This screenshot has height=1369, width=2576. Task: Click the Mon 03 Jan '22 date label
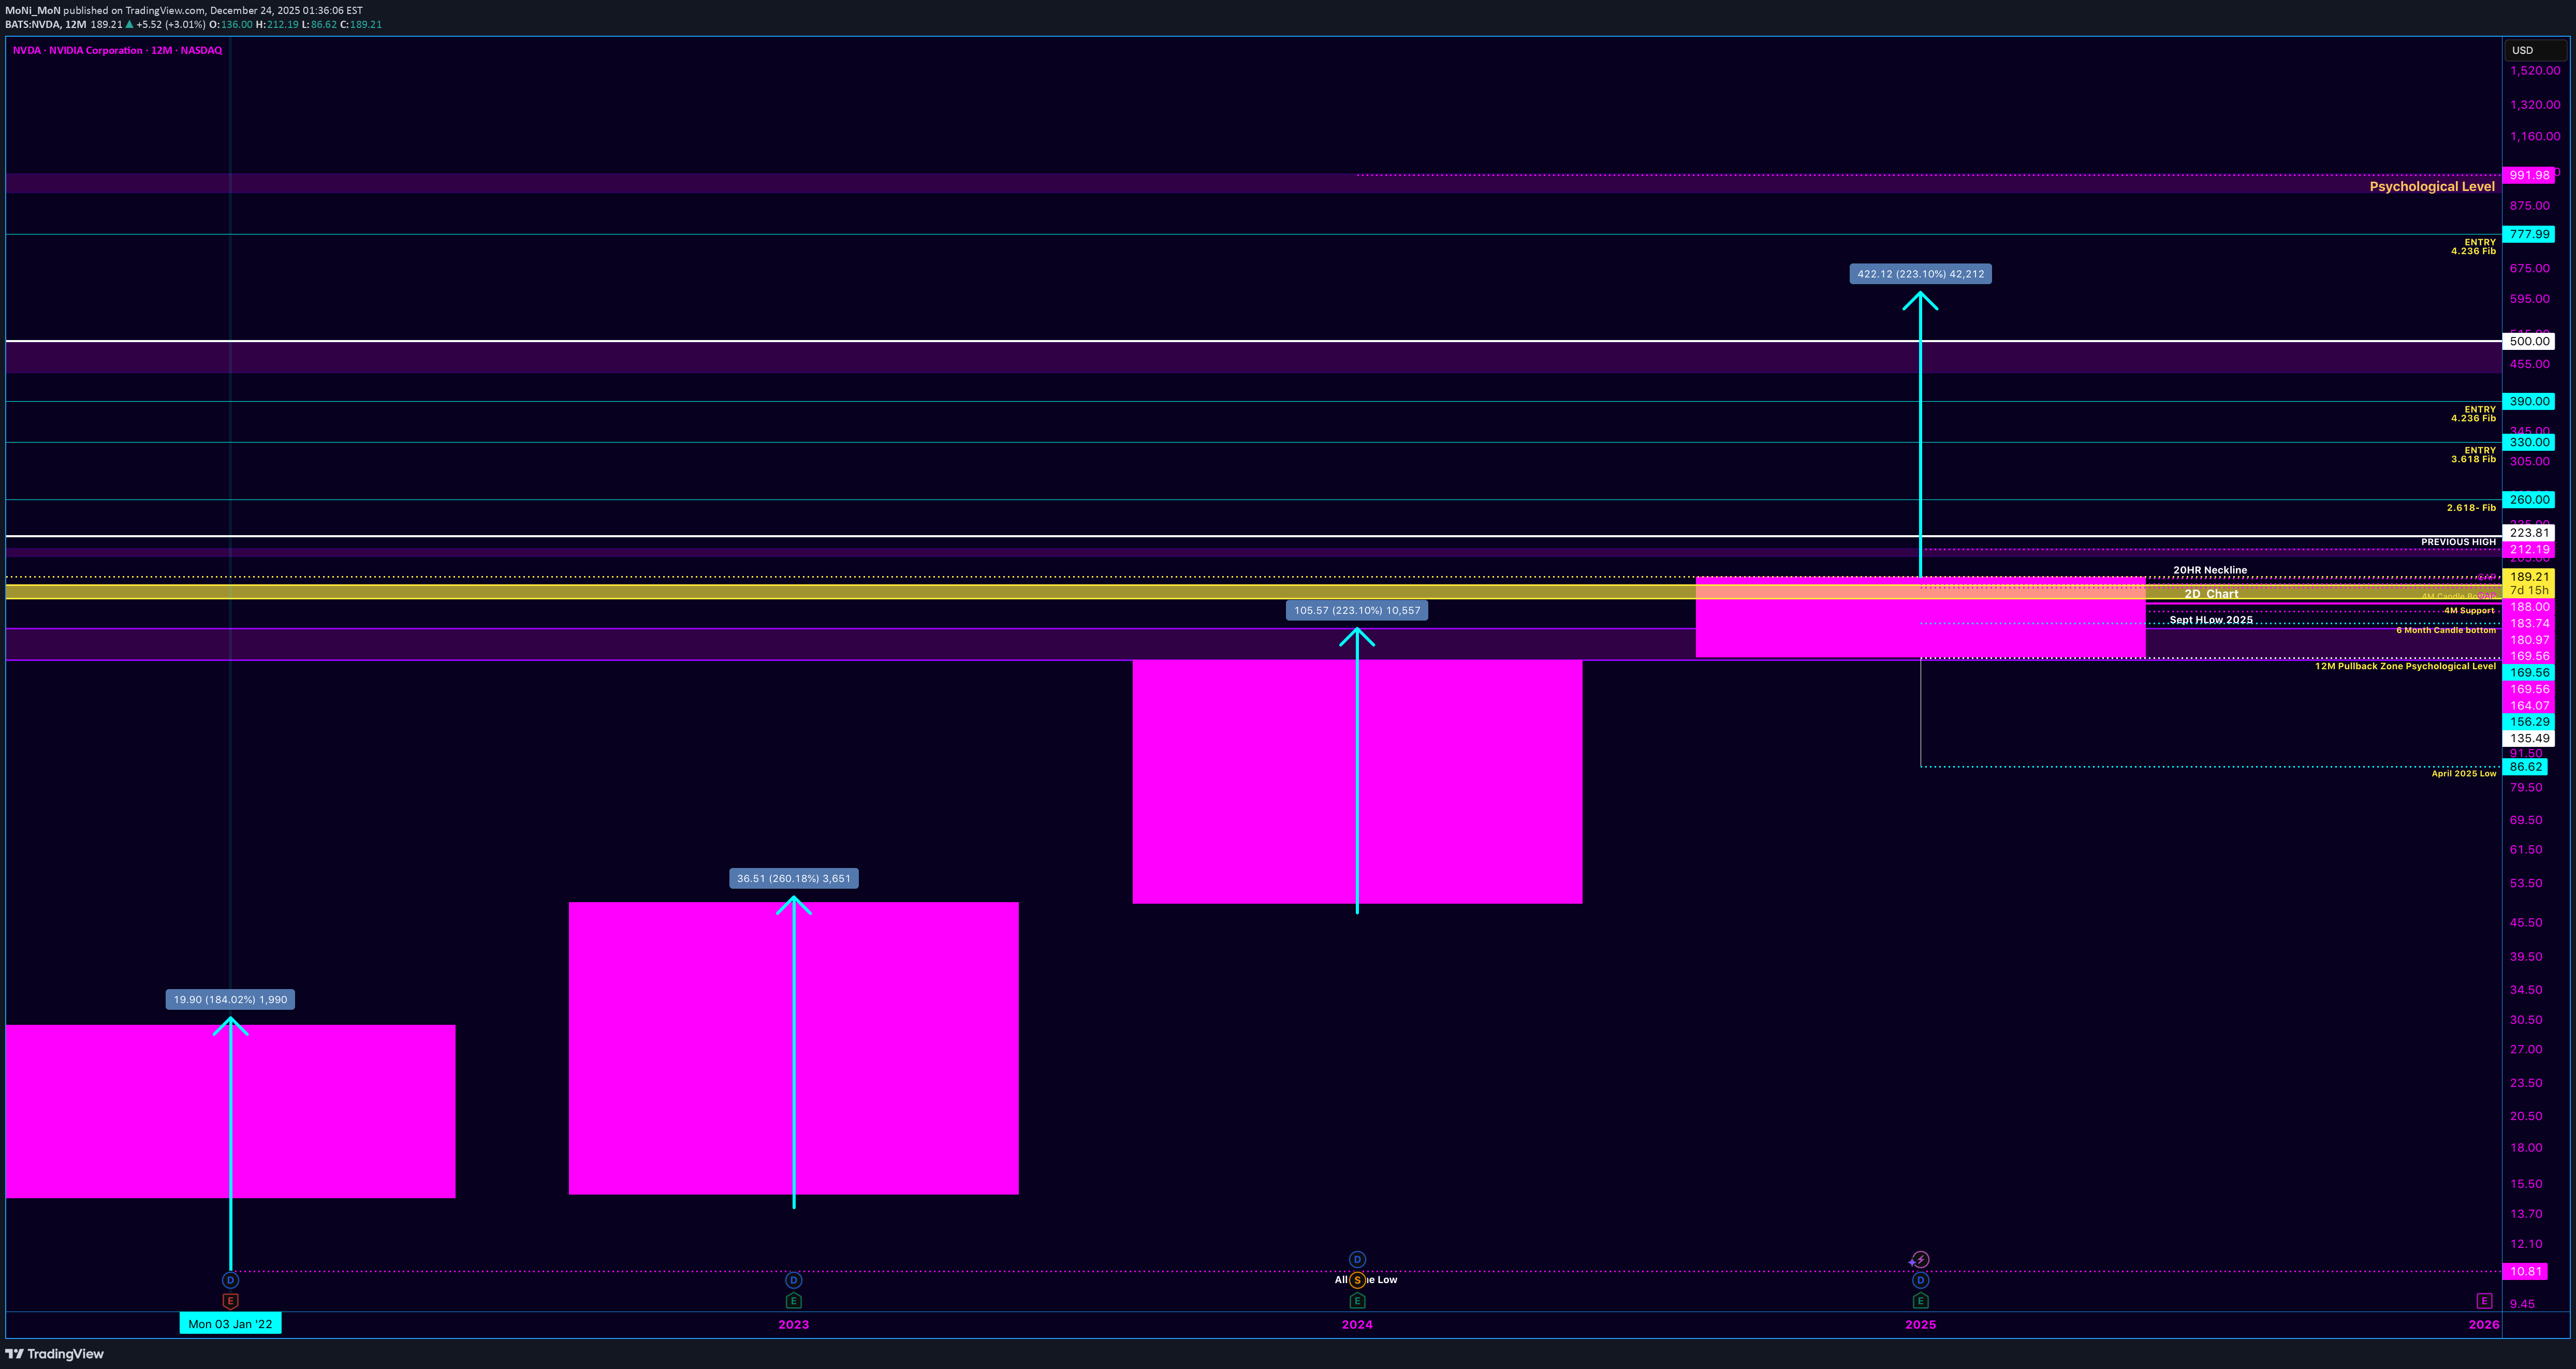coord(230,1324)
